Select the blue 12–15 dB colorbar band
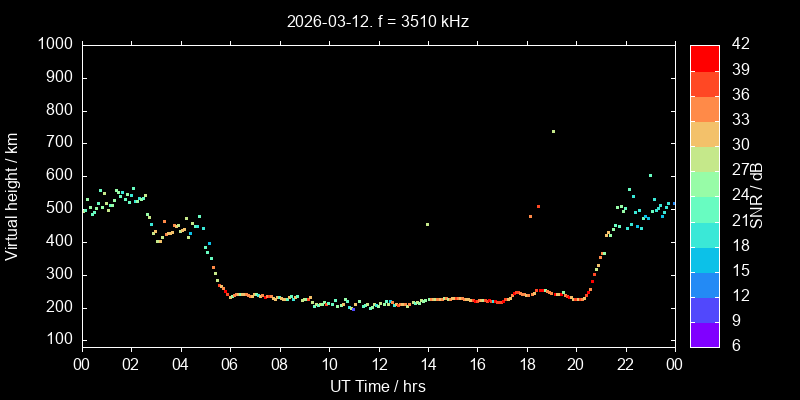This screenshot has height=400, width=800. point(705,283)
